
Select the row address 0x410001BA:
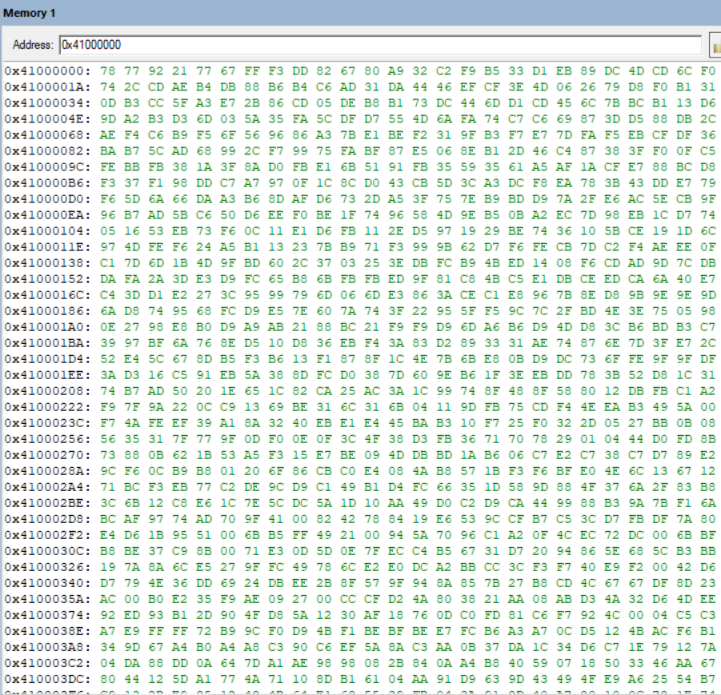point(48,343)
